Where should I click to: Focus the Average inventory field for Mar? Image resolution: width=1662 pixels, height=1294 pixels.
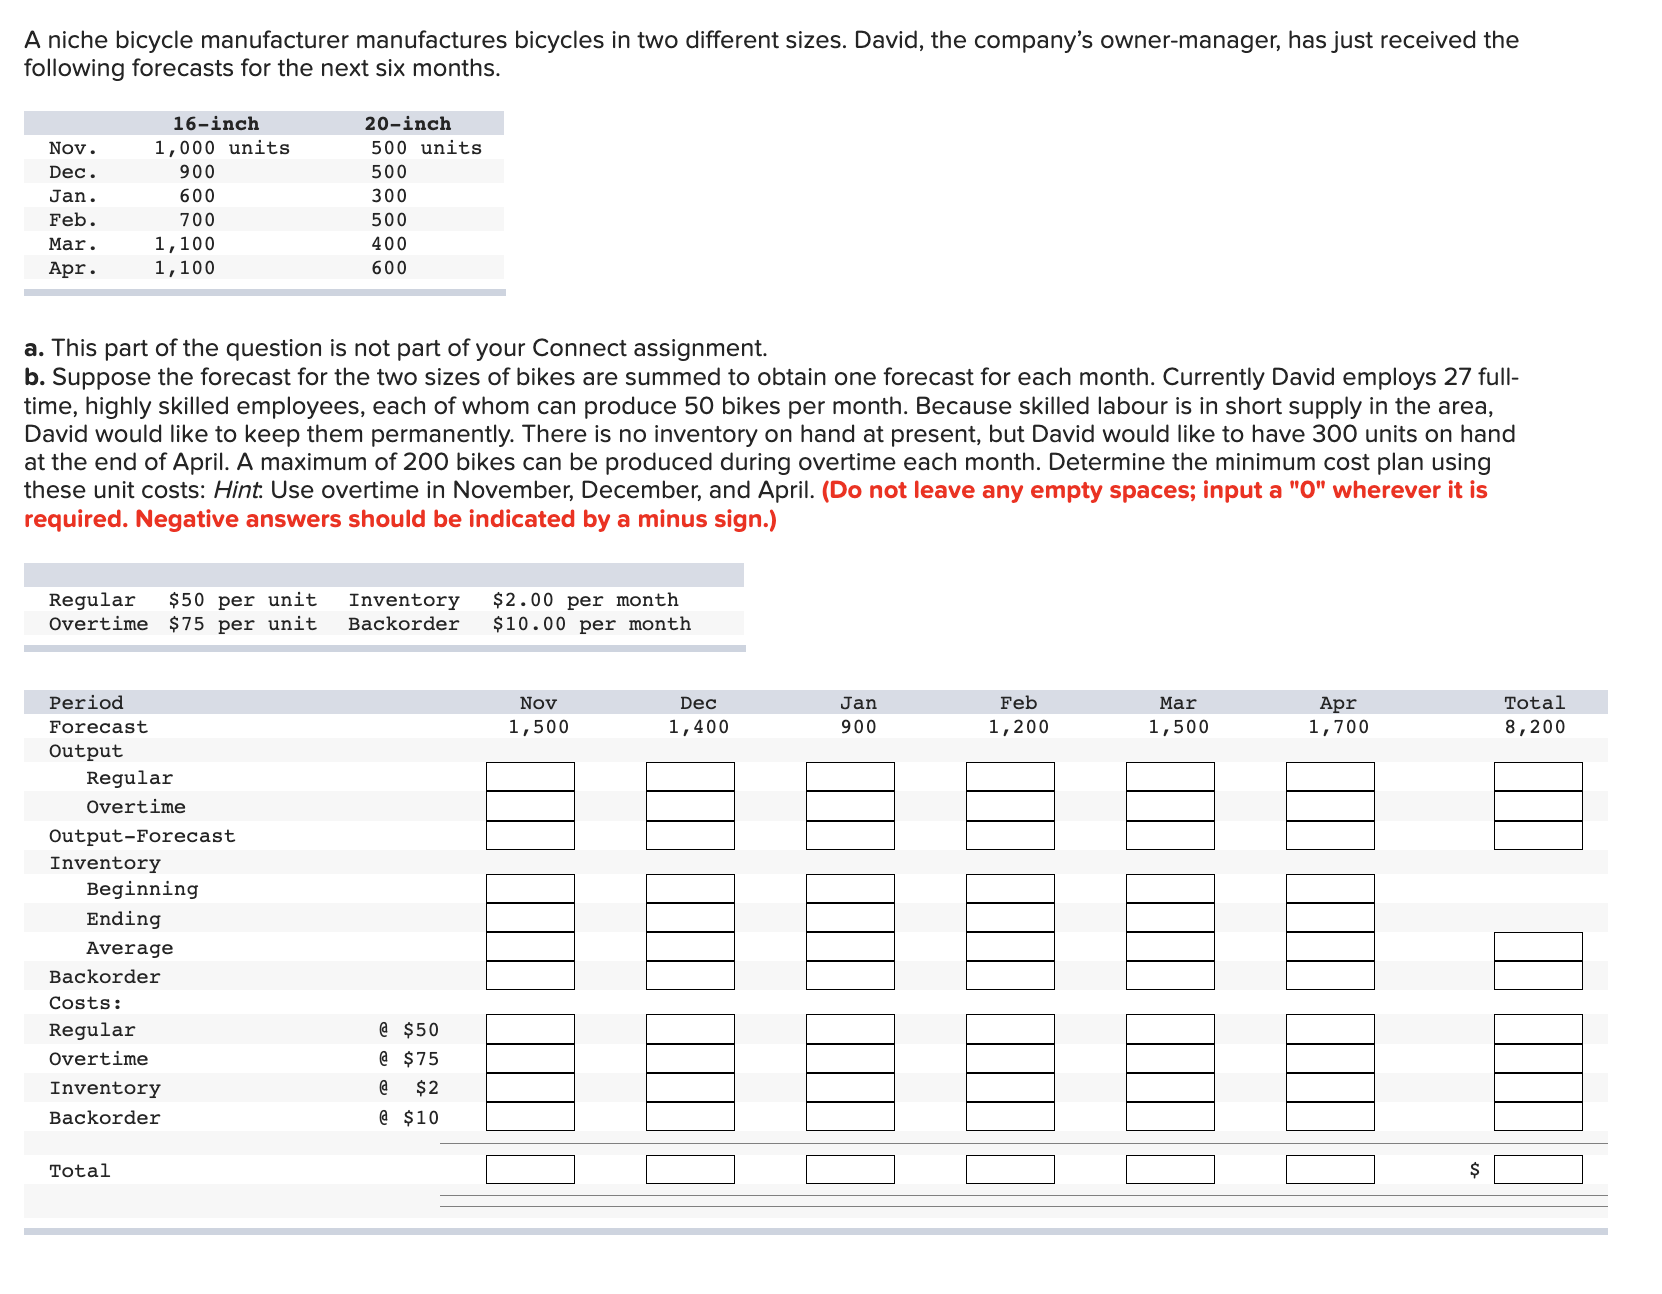1170,947
